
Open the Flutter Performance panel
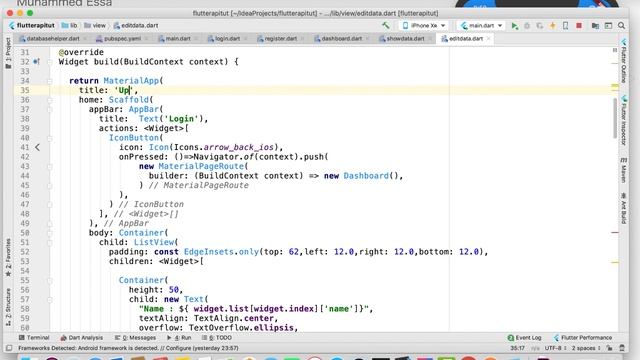(582, 338)
